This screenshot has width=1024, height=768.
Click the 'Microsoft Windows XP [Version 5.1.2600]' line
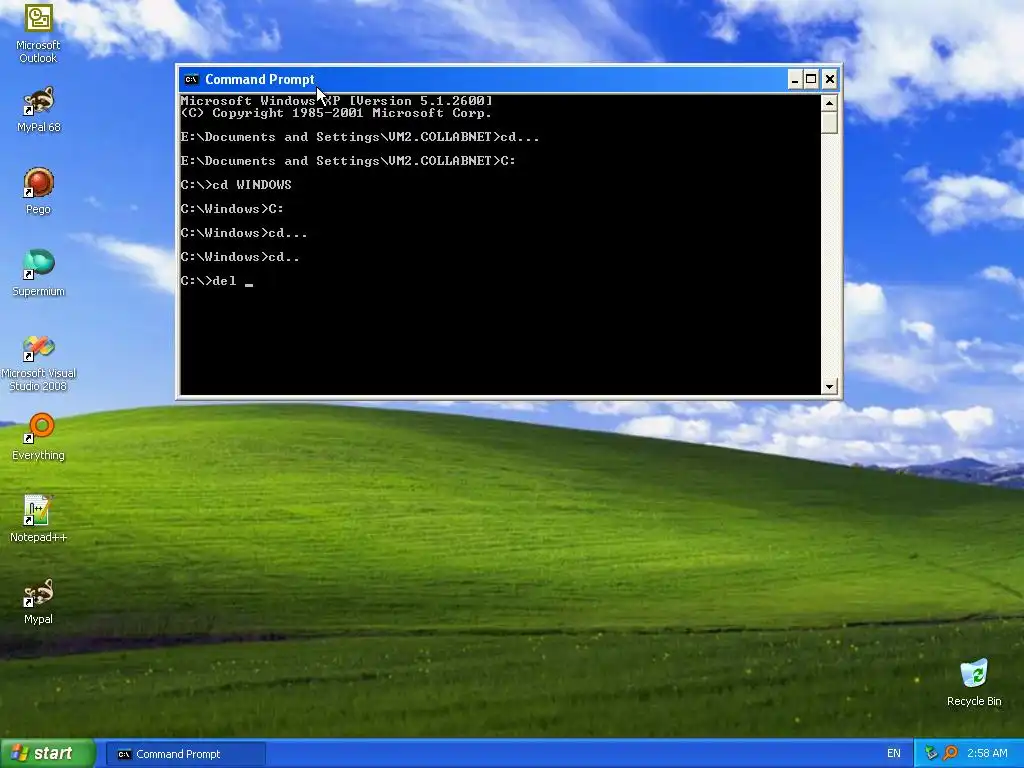click(x=336, y=101)
